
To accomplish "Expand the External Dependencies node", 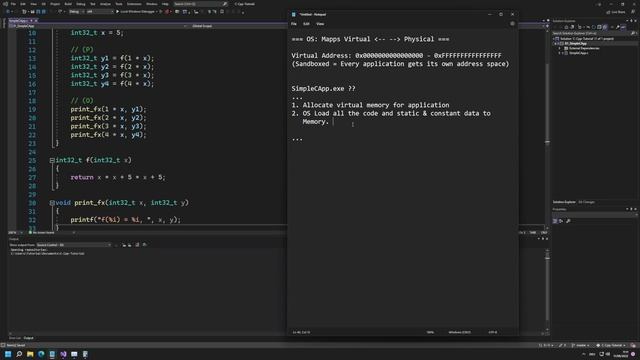I will (560, 48).
